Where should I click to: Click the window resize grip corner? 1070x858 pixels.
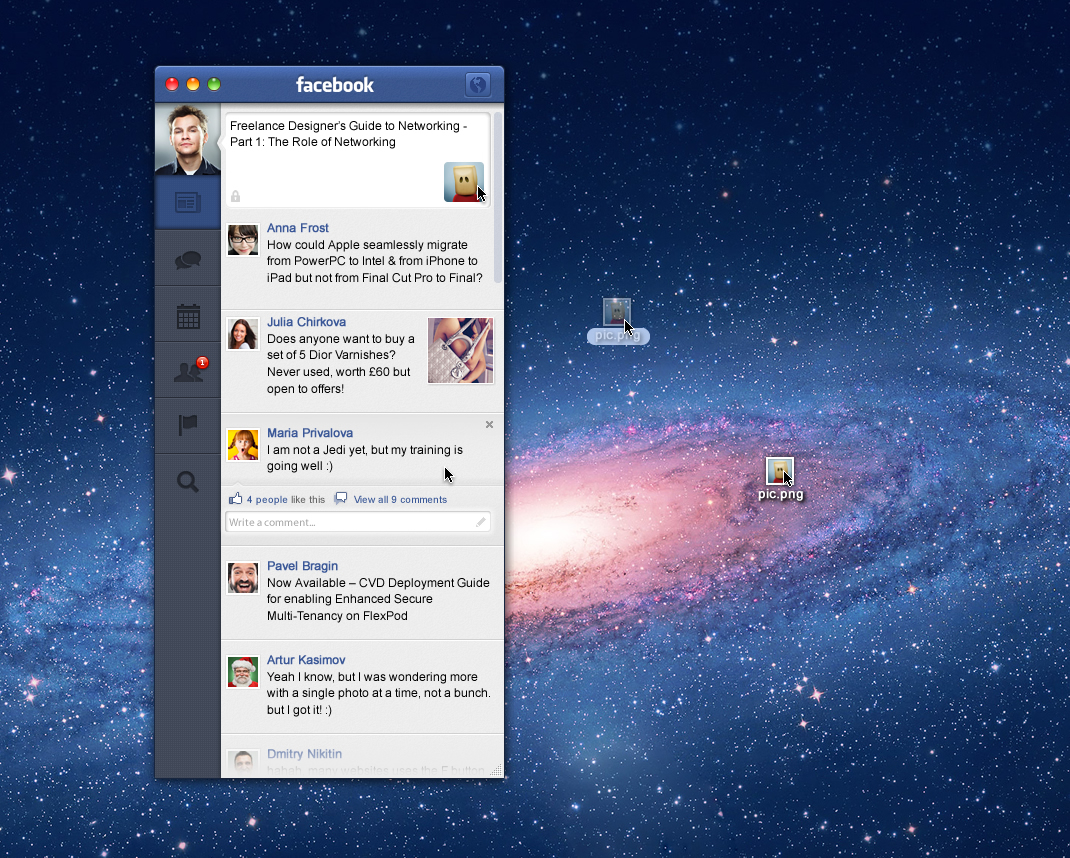click(497, 771)
